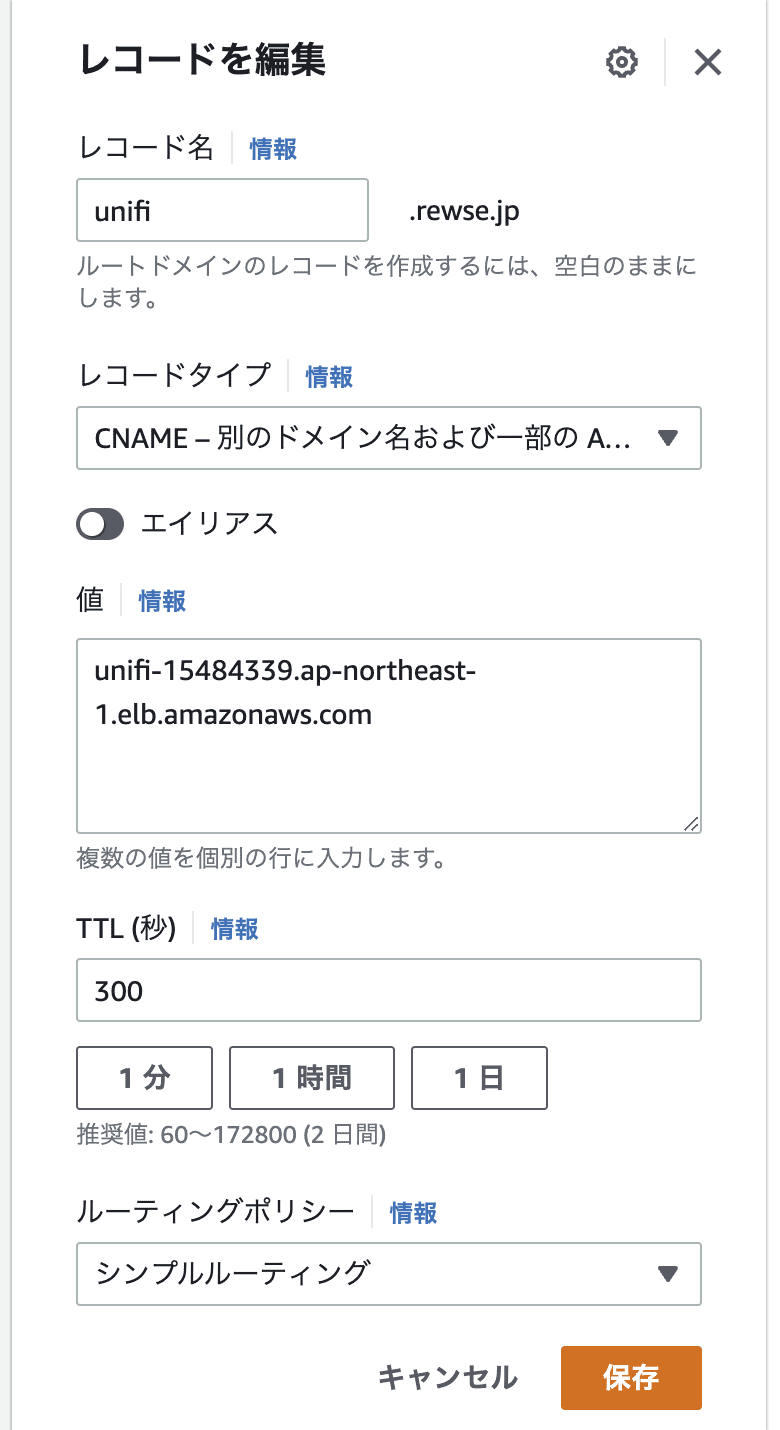Open the settings gear icon

(621, 61)
